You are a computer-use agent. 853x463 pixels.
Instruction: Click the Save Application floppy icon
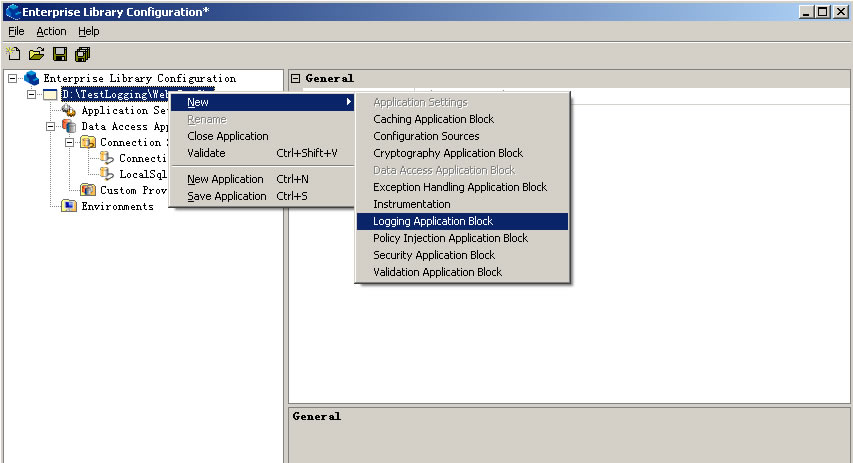(x=60, y=54)
